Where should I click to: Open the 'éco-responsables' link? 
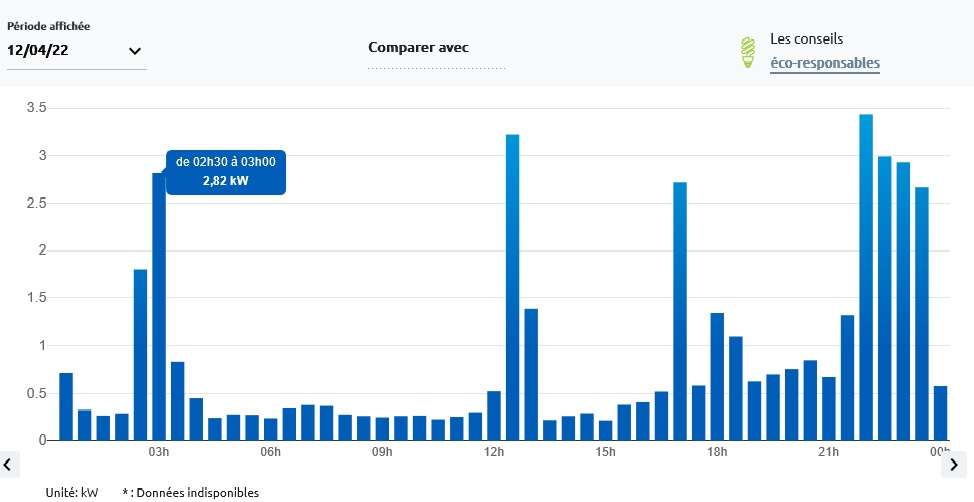[824, 63]
